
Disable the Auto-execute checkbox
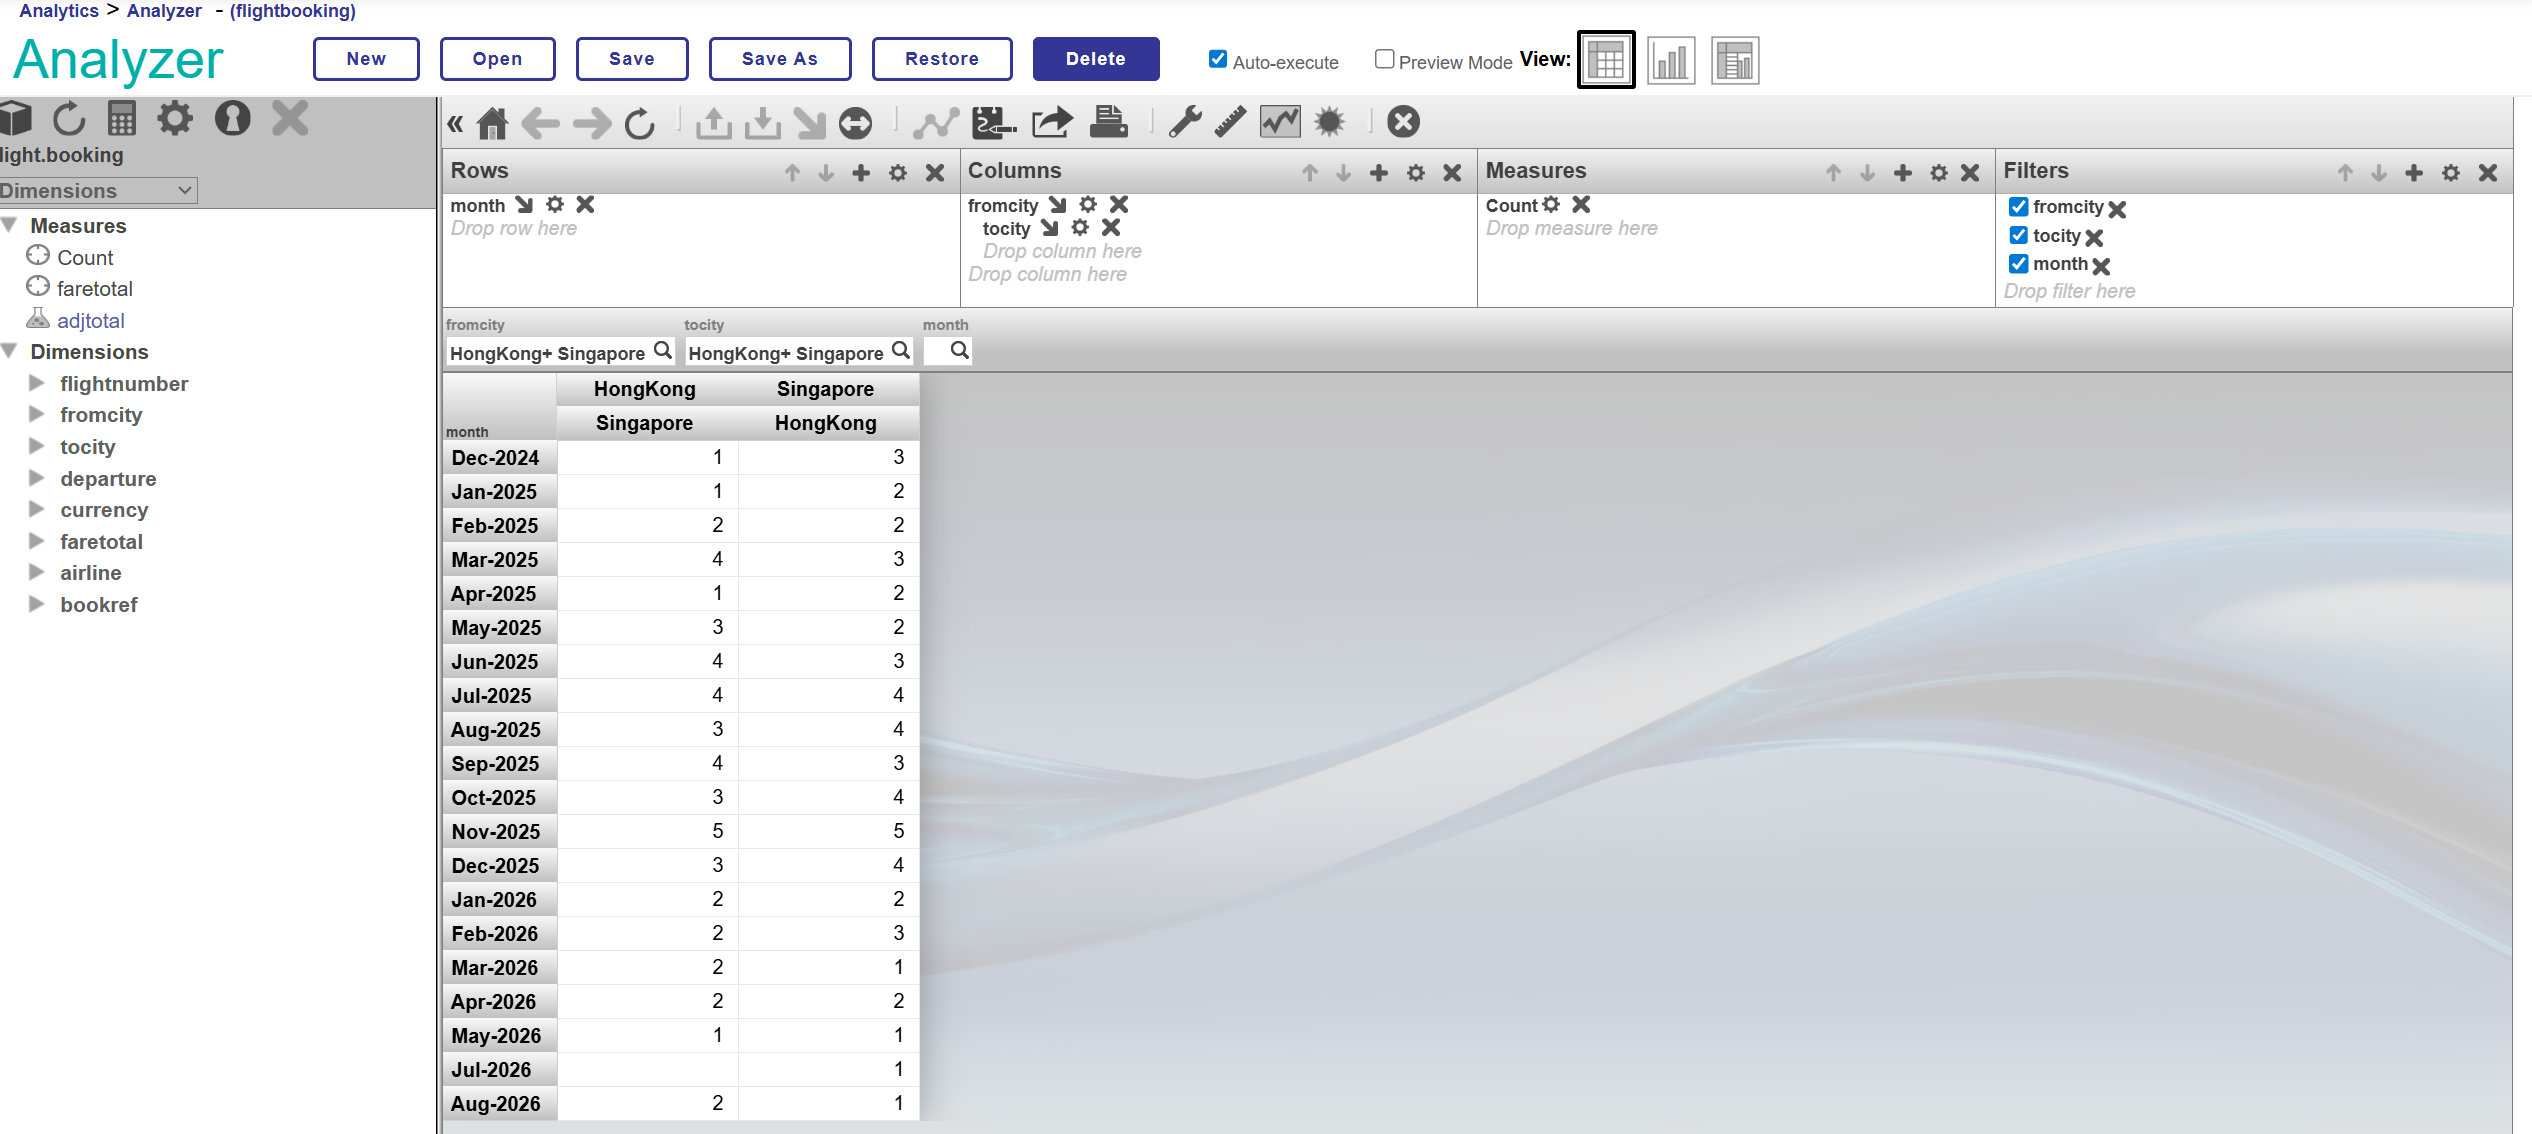click(x=1218, y=59)
